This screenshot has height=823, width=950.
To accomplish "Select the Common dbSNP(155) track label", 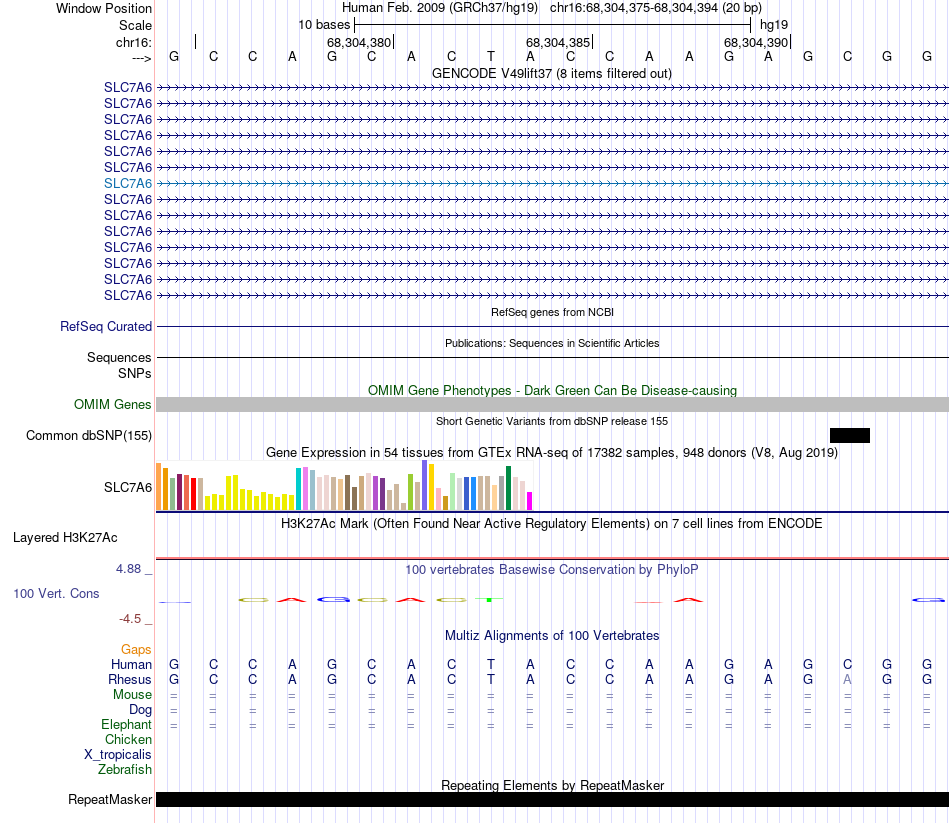I will (x=89, y=435).
